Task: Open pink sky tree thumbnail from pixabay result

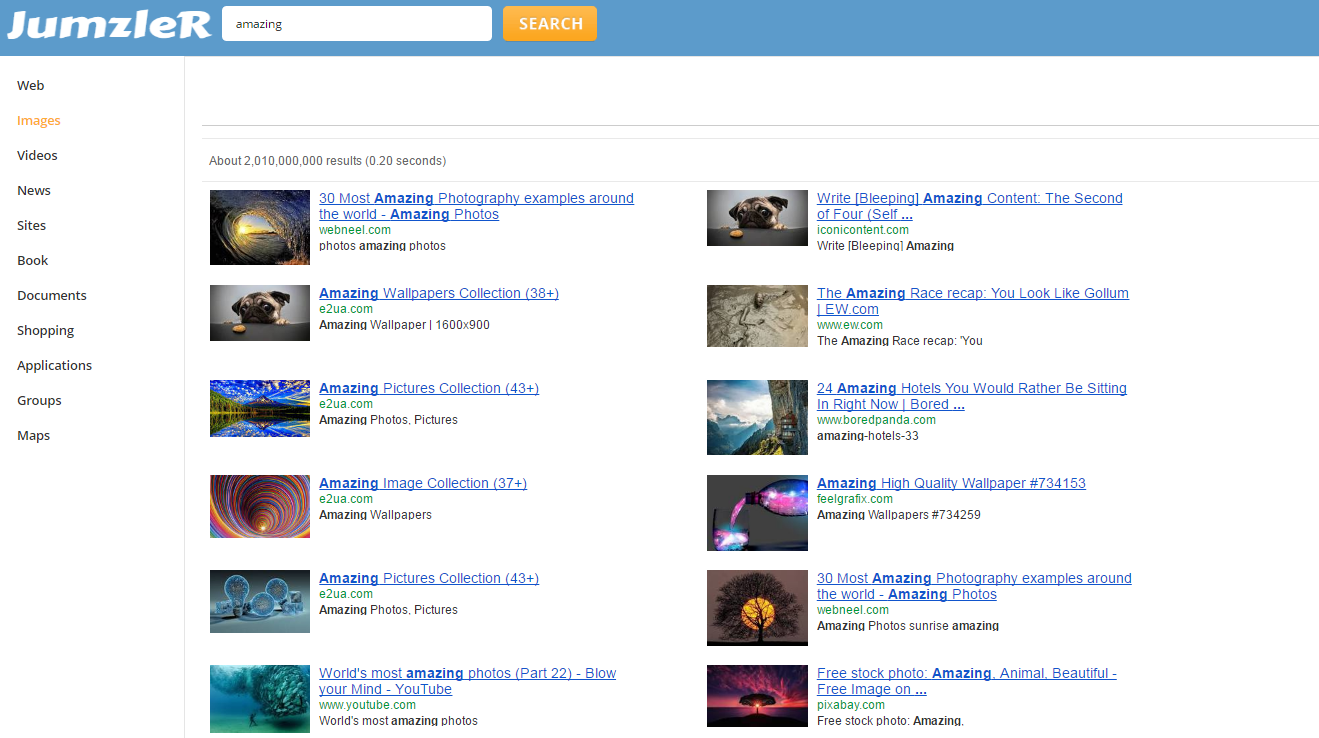Action: coord(757,696)
